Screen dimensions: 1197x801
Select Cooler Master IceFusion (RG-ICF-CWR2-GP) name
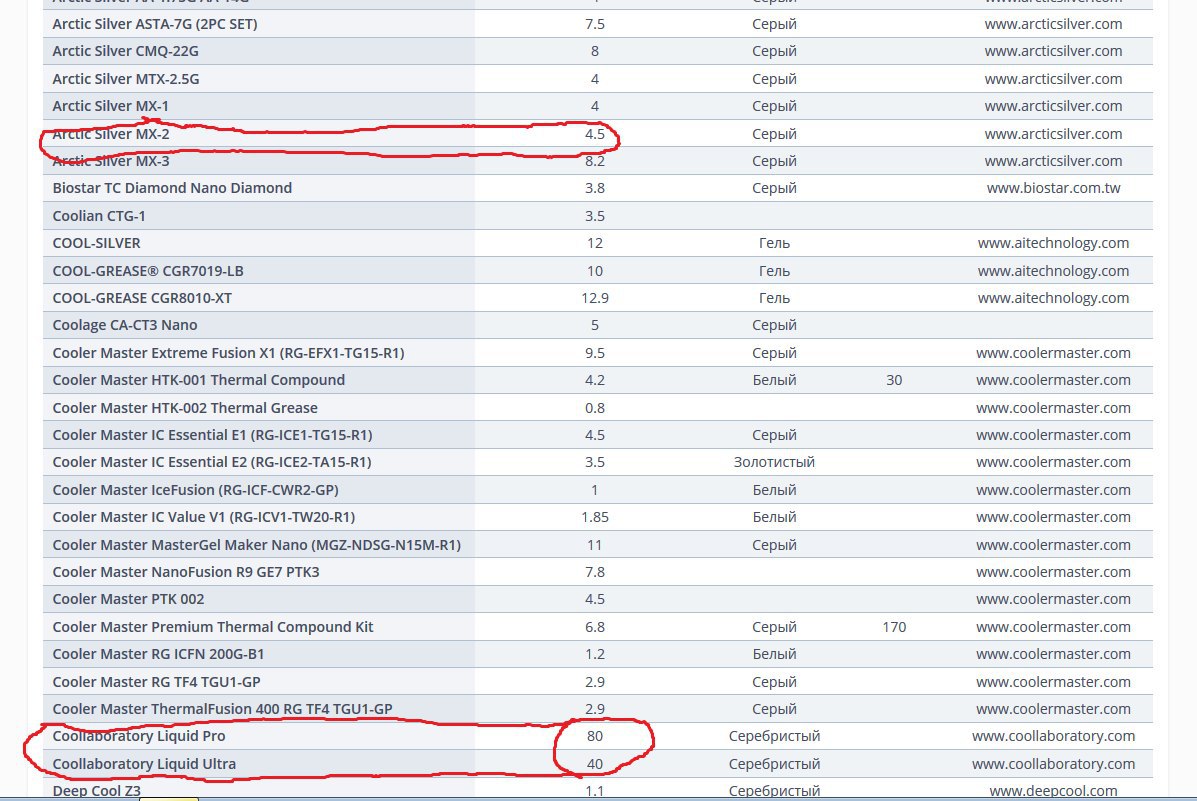tap(195, 489)
